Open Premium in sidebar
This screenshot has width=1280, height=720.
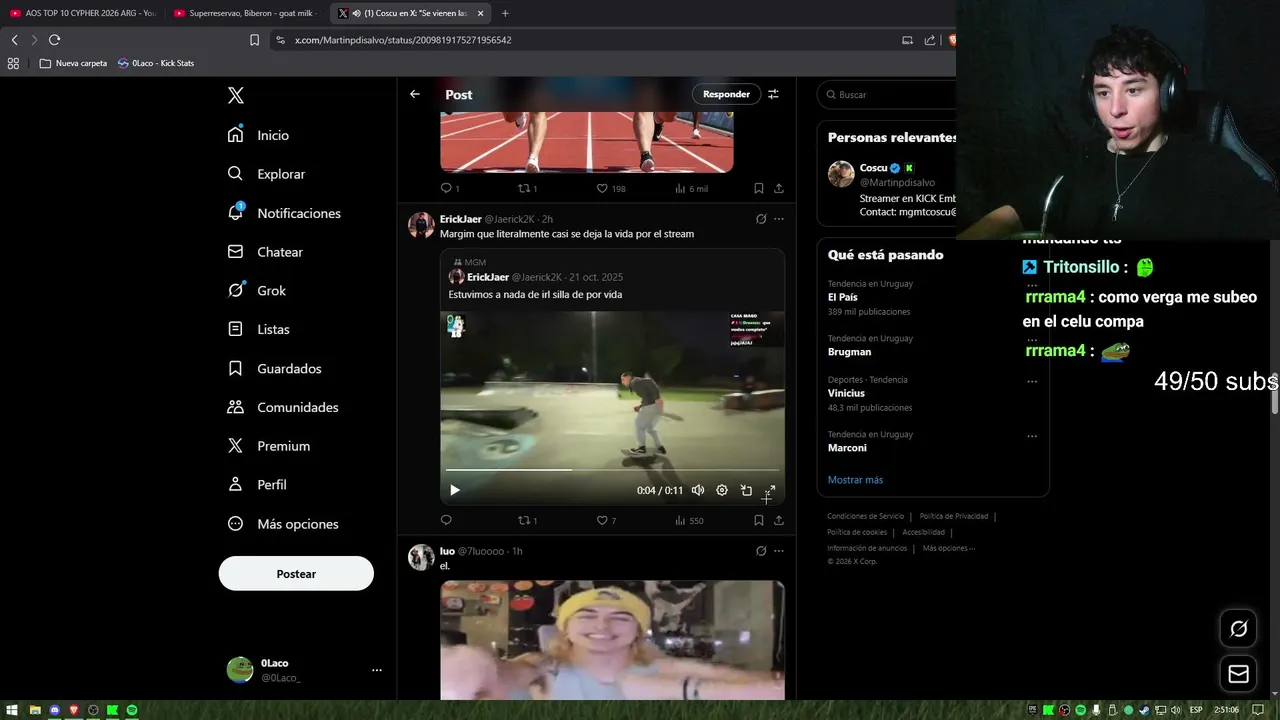tap(269, 446)
